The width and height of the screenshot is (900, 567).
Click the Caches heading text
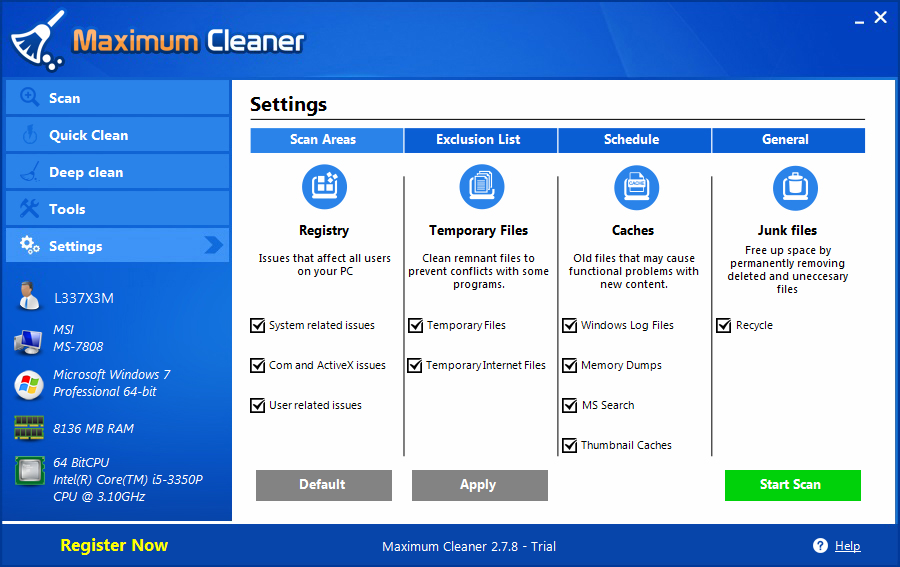[633, 230]
